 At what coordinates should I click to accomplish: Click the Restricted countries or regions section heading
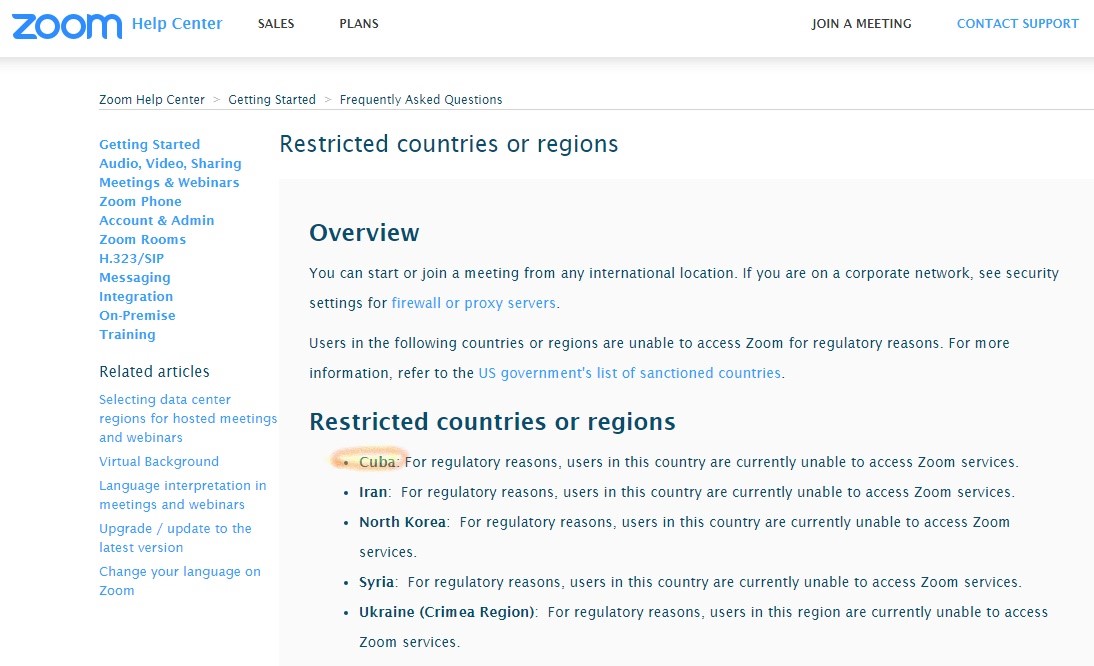coord(493,422)
